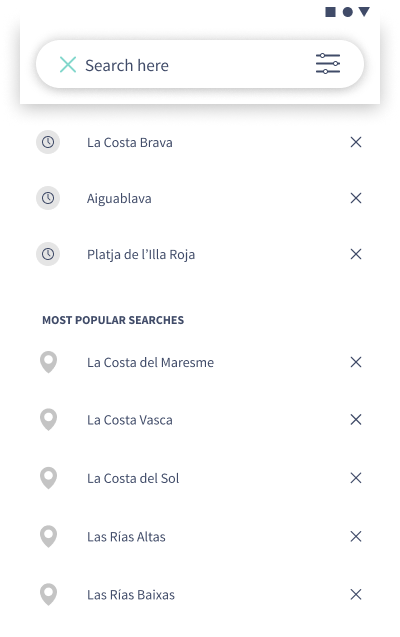Click clock icon beside Aiguablava

pyautogui.click(x=48, y=198)
